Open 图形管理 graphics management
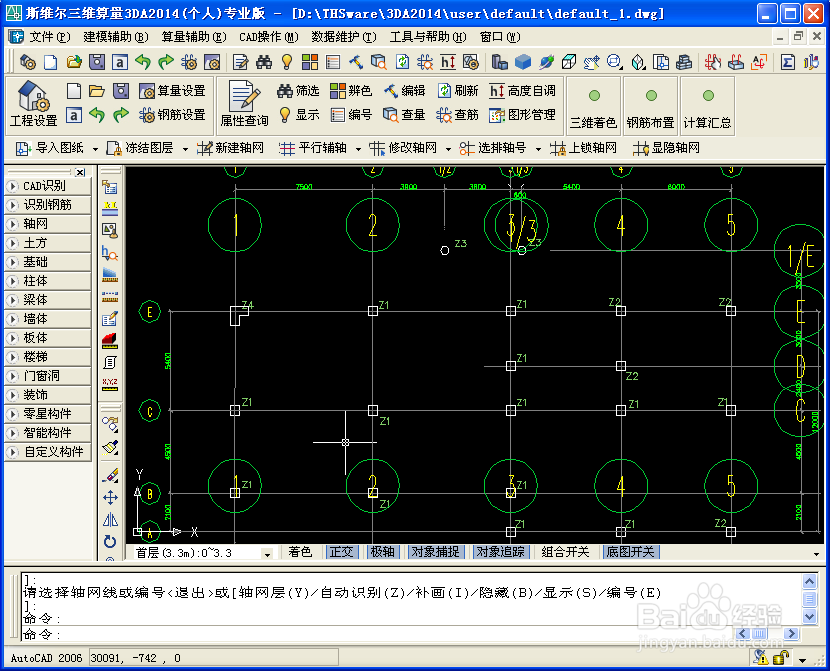 tap(522, 114)
